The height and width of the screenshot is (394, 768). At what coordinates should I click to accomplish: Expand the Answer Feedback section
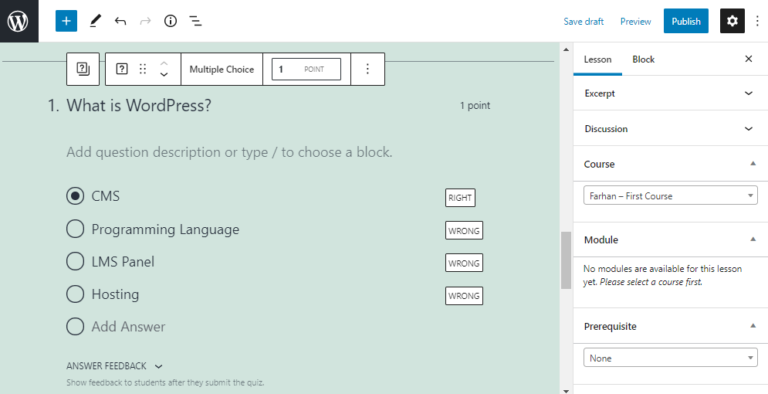[115, 366]
